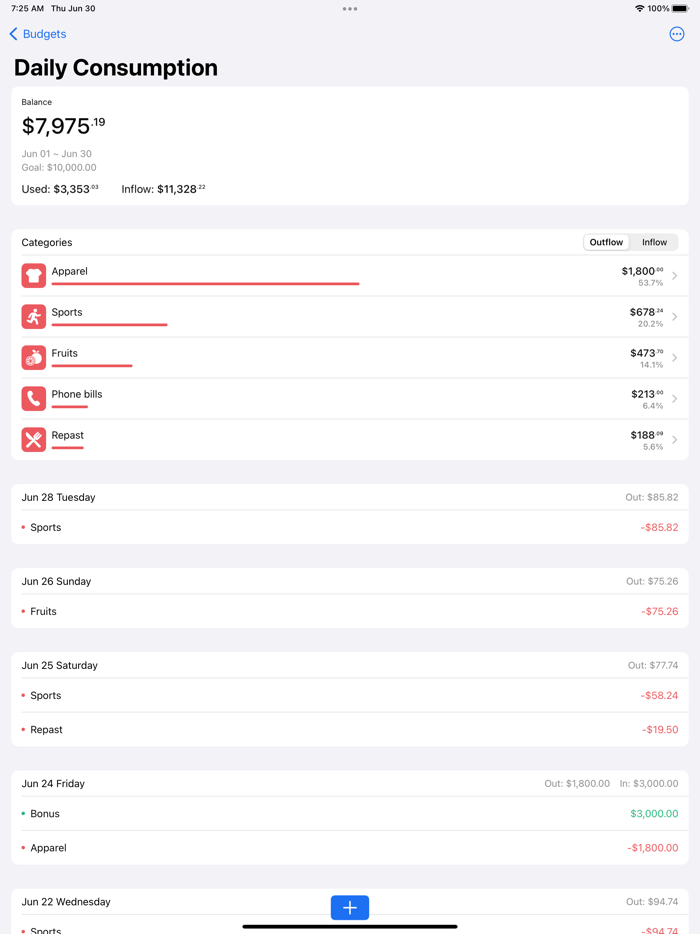Tap the Fruits category icon

coord(33,357)
